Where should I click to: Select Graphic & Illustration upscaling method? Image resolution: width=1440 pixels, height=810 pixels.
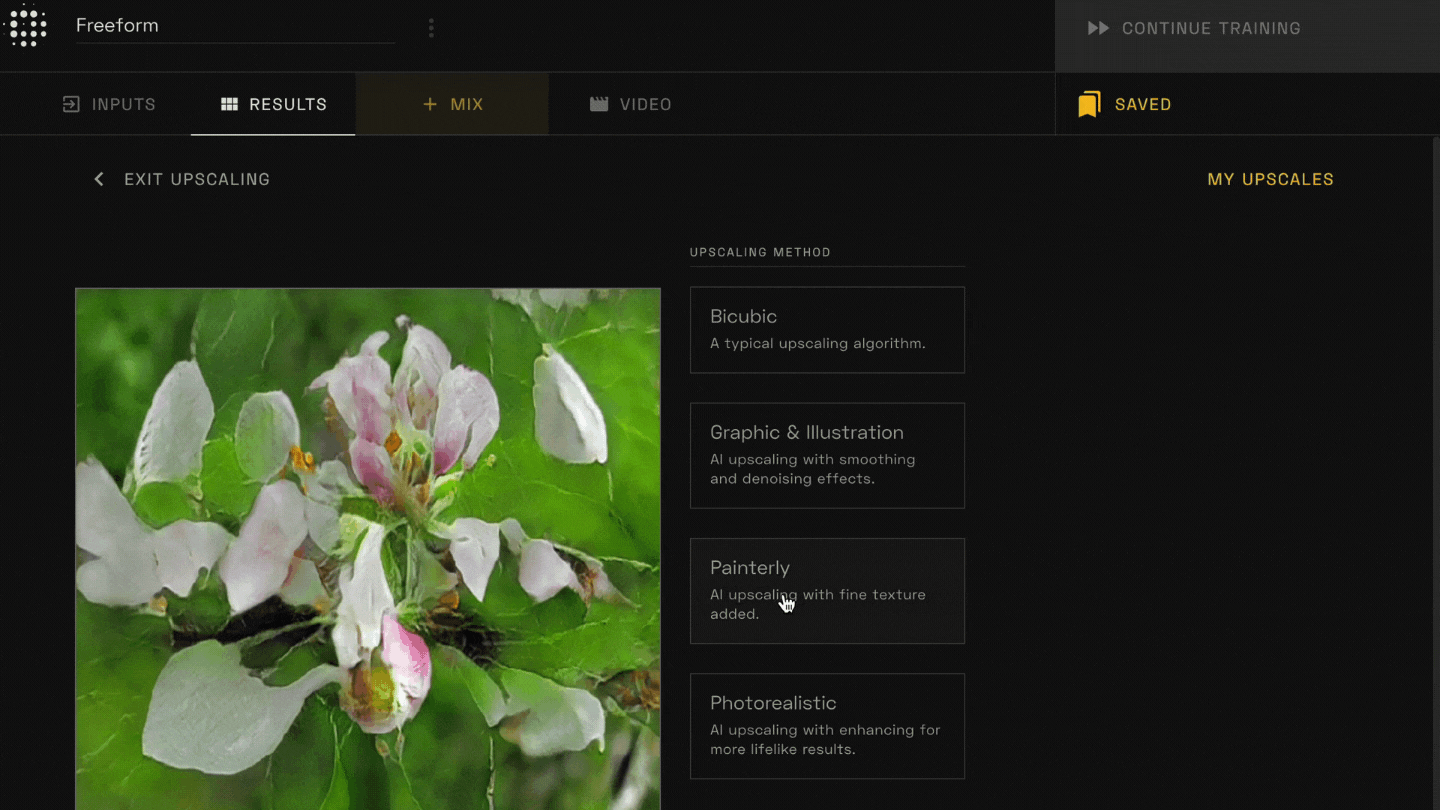click(827, 455)
